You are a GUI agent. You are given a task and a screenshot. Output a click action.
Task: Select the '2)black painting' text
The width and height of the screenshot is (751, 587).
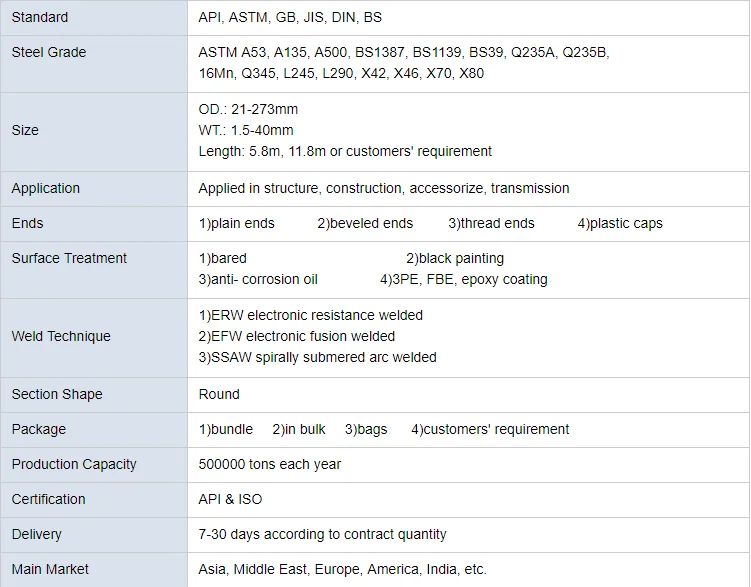point(455,258)
